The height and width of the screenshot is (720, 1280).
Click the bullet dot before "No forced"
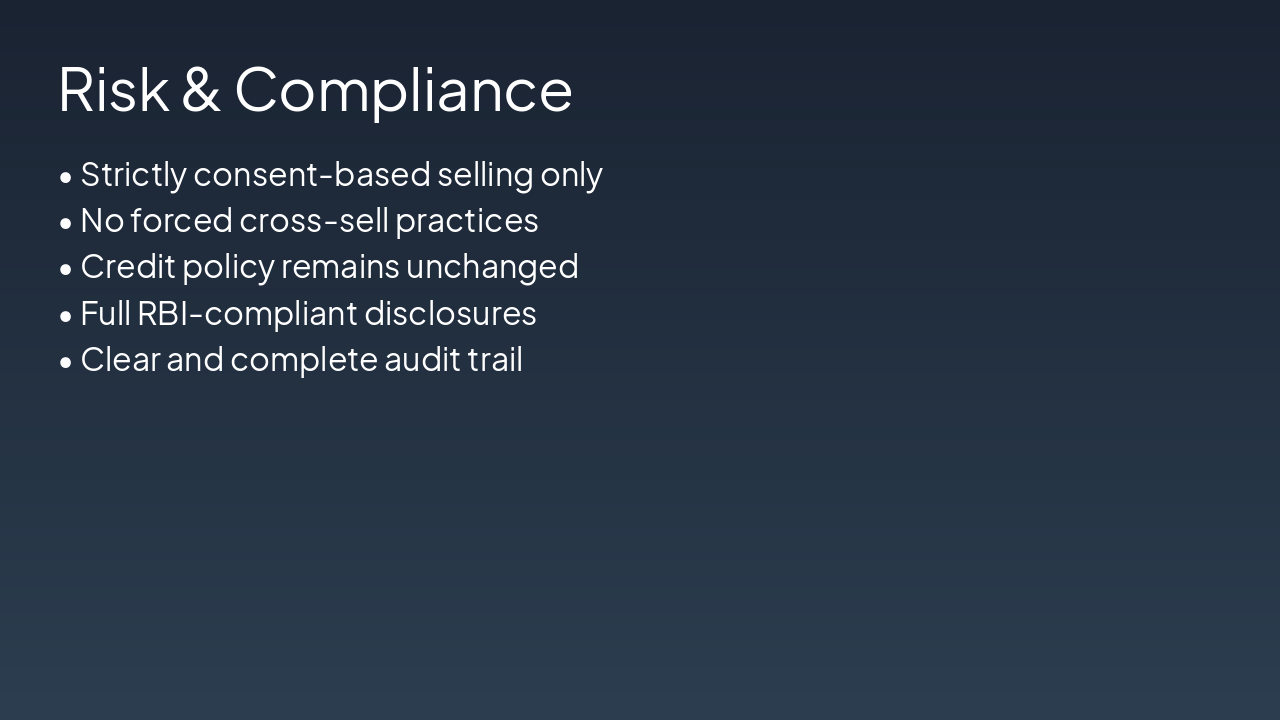click(66, 223)
